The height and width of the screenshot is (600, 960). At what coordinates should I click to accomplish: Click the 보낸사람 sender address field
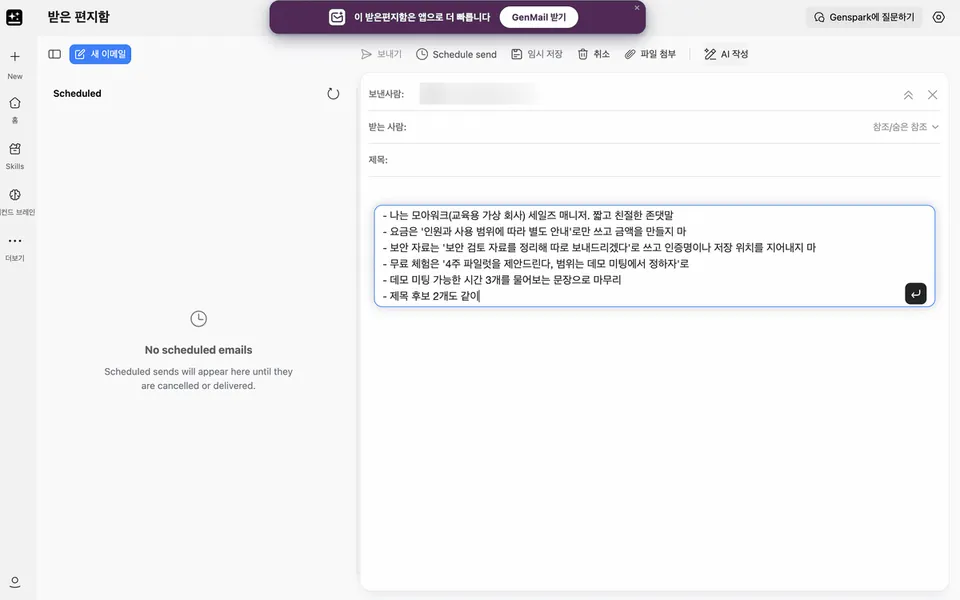(478, 94)
